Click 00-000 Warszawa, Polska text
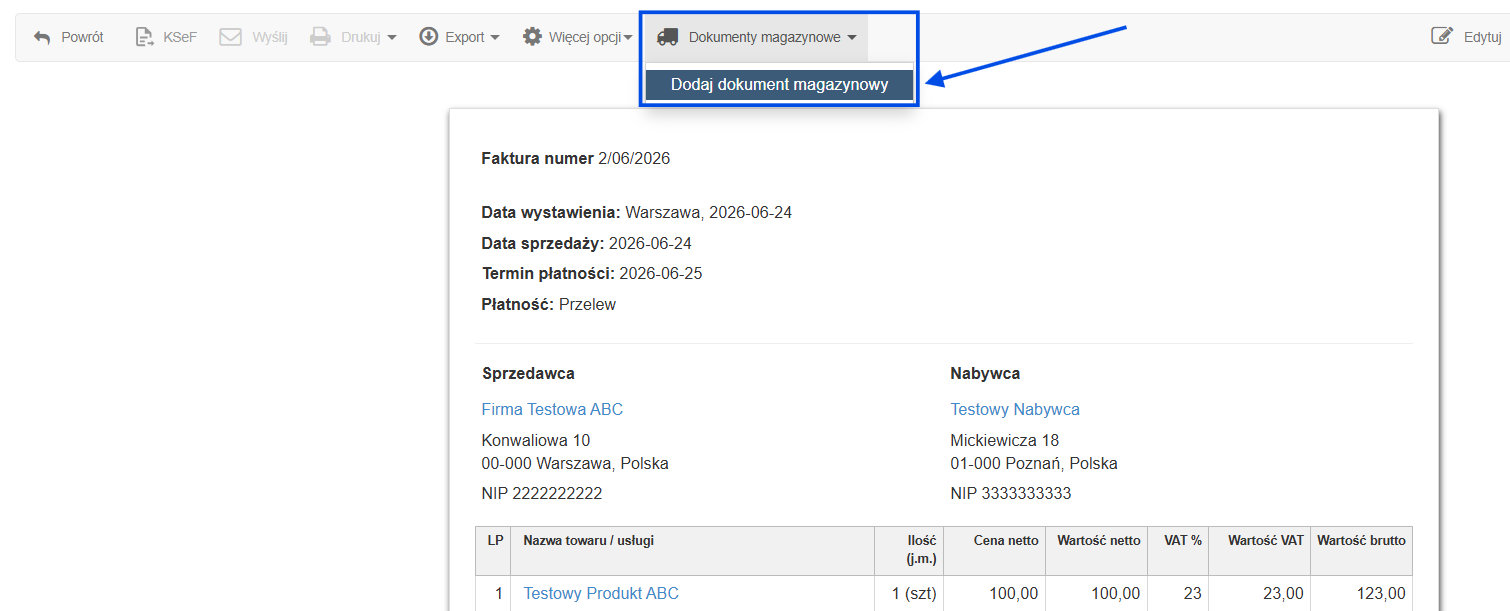 point(575,463)
